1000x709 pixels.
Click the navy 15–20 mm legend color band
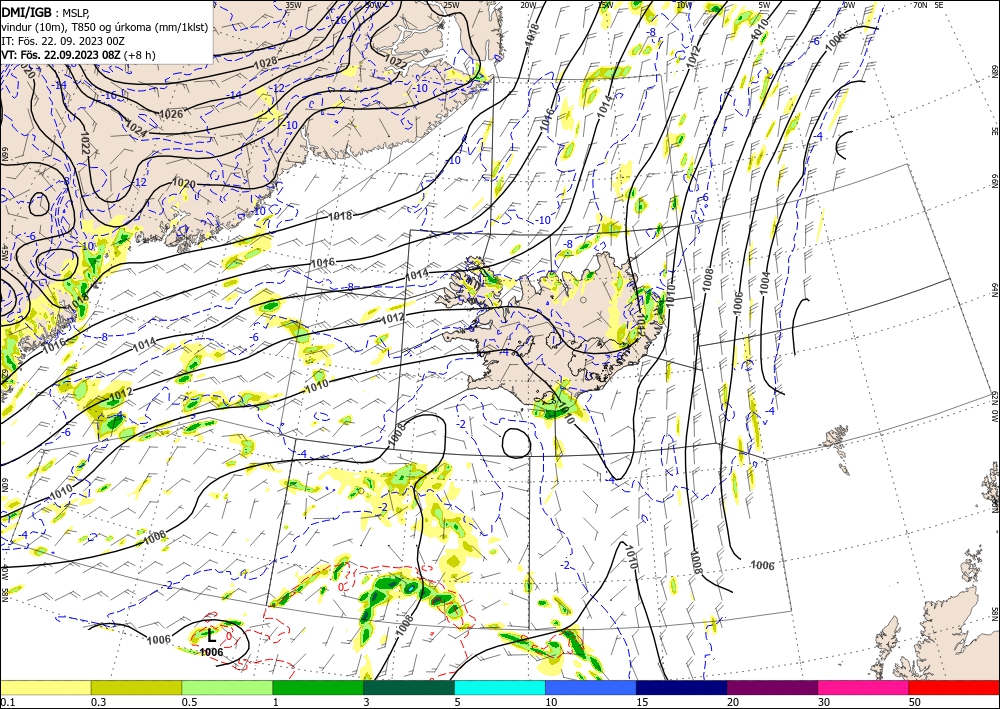point(682,687)
